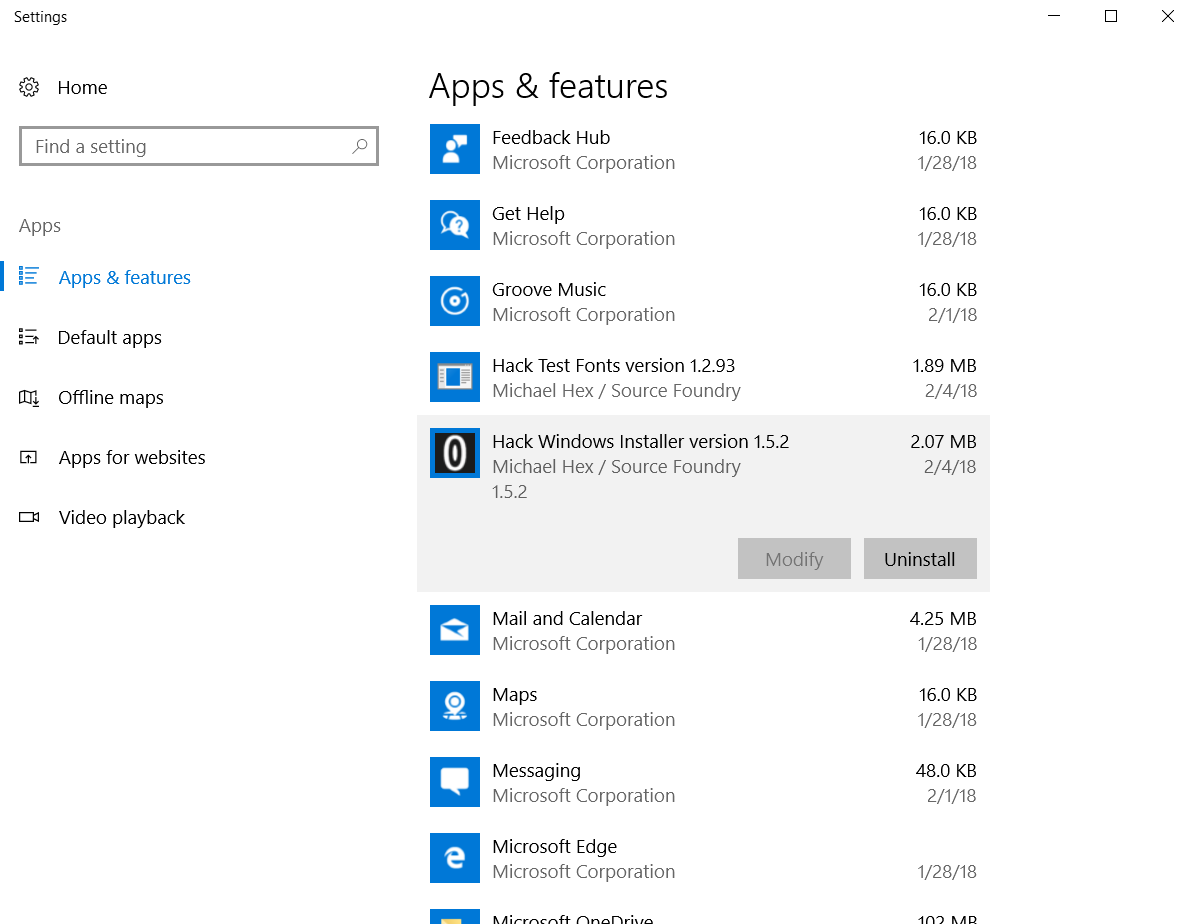Select the Groove Music name
Image resolution: width=1193 pixels, height=924 pixels.
[549, 290]
